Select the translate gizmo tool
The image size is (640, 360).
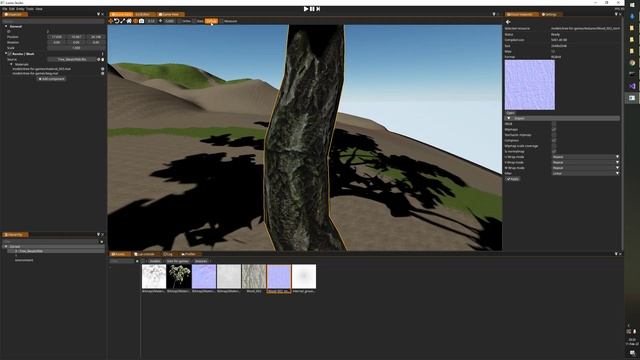pos(111,21)
